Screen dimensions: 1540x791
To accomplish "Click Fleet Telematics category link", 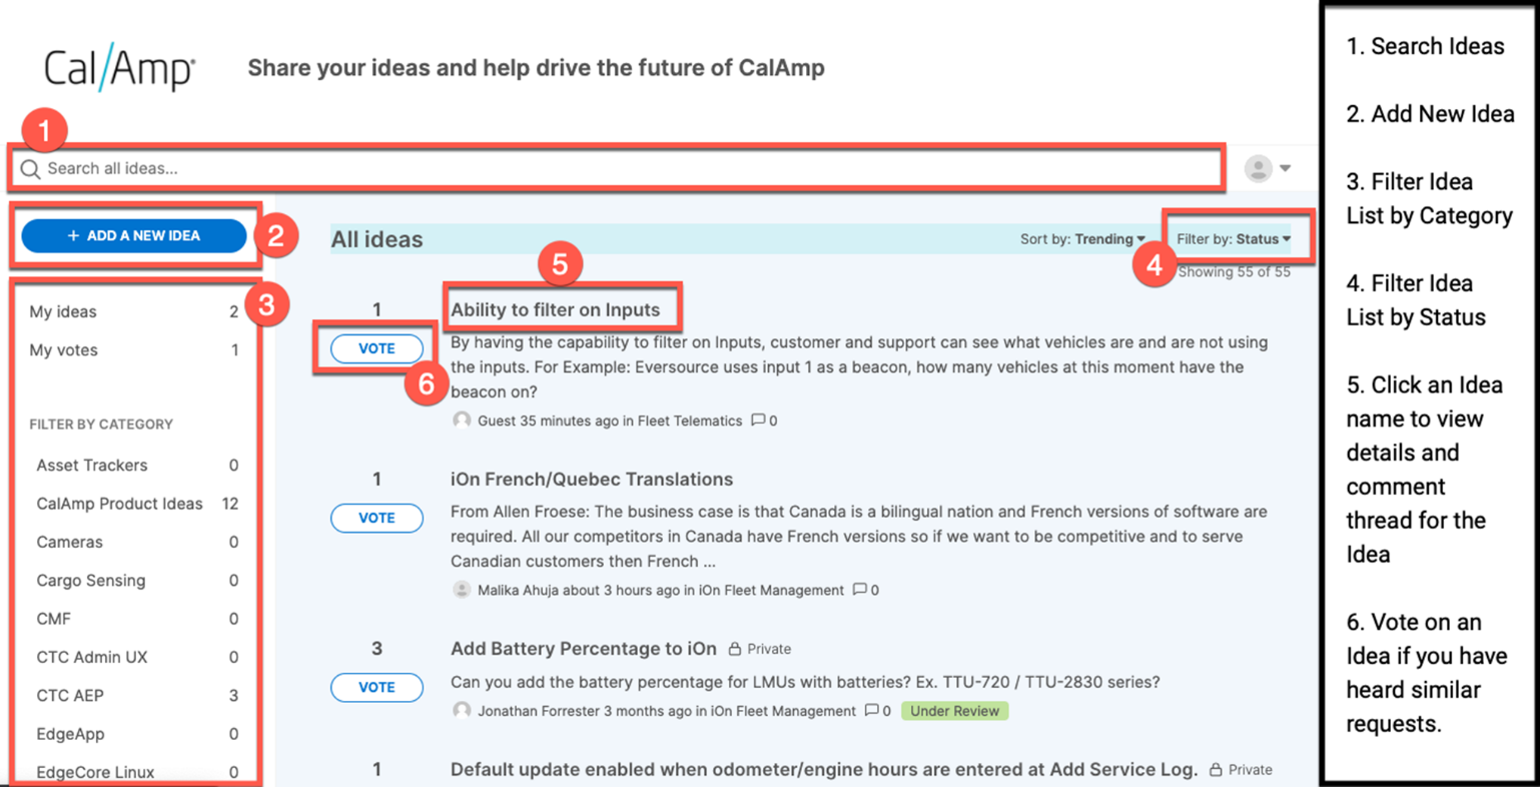I will [690, 421].
